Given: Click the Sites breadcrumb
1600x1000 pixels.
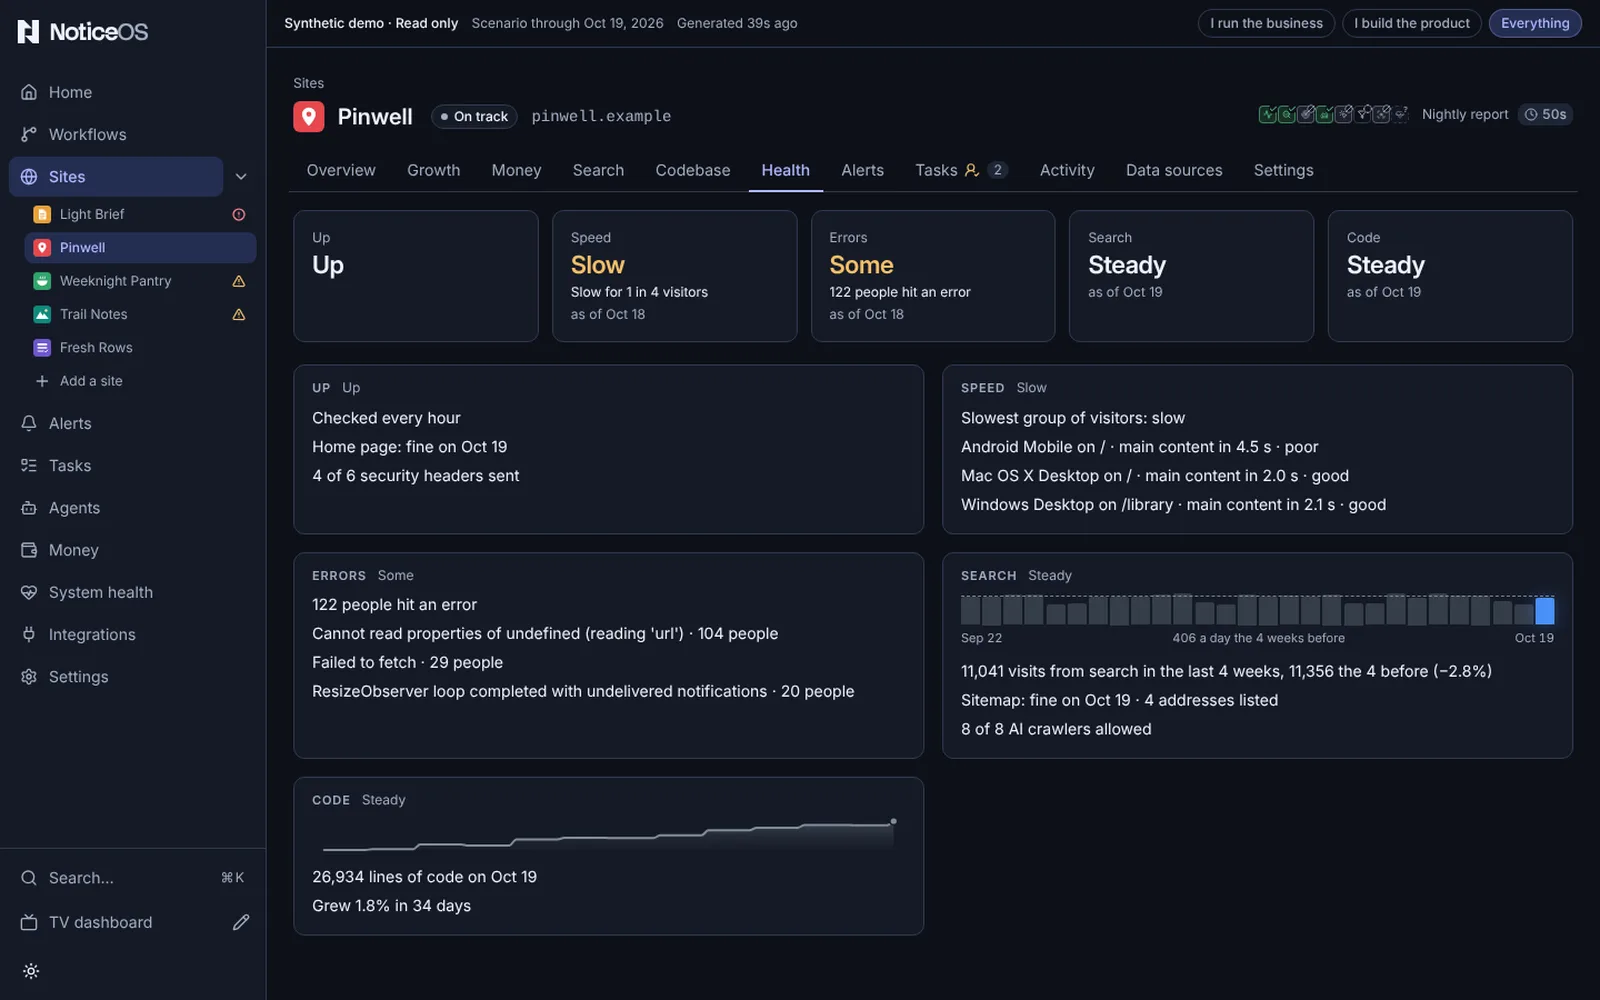Looking at the screenshot, I should (x=308, y=83).
